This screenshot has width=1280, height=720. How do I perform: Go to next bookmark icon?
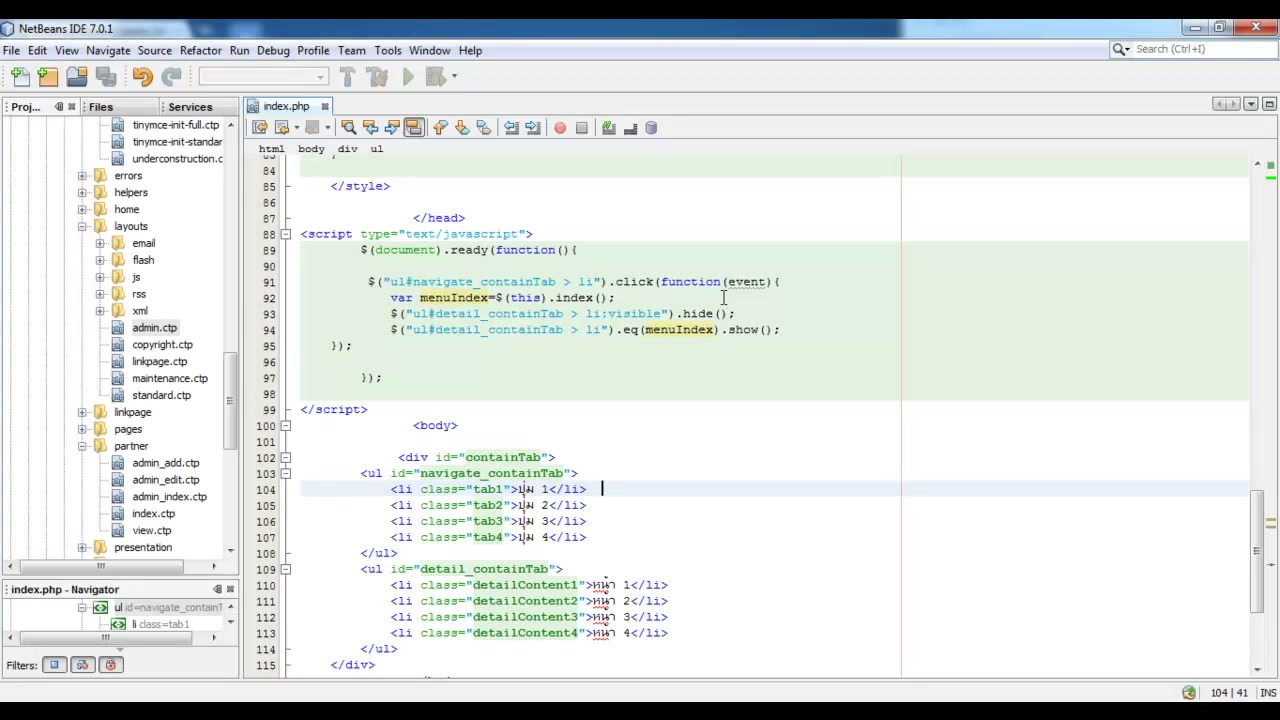462,128
